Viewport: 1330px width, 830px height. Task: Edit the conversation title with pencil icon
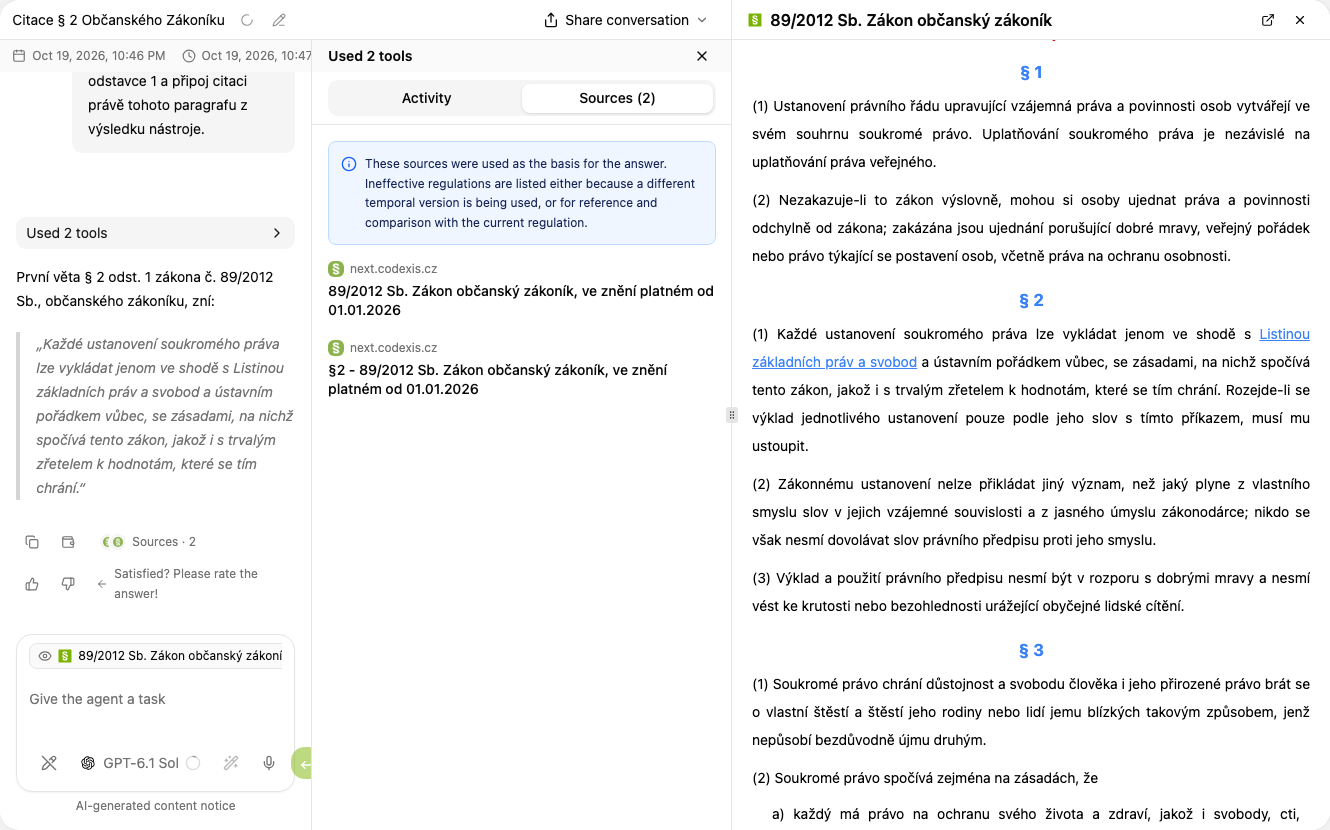point(279,20)
